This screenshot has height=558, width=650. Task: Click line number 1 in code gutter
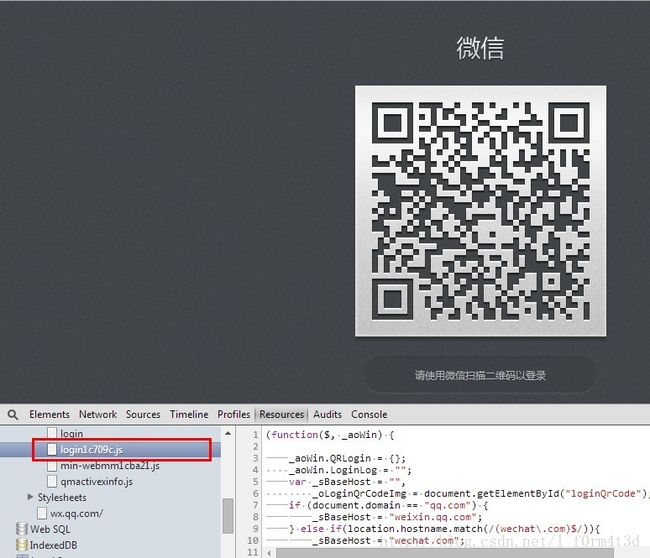point(255,435)
